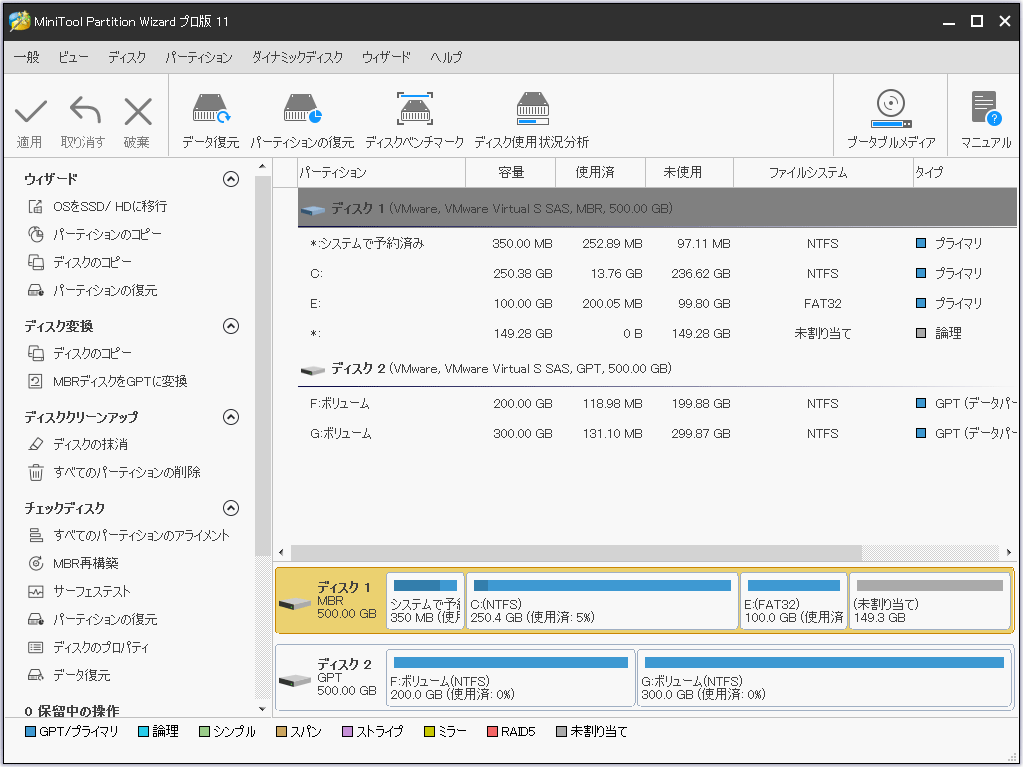
Task: Click OSをSSD/ HDに移行 link
Action: 110,207
